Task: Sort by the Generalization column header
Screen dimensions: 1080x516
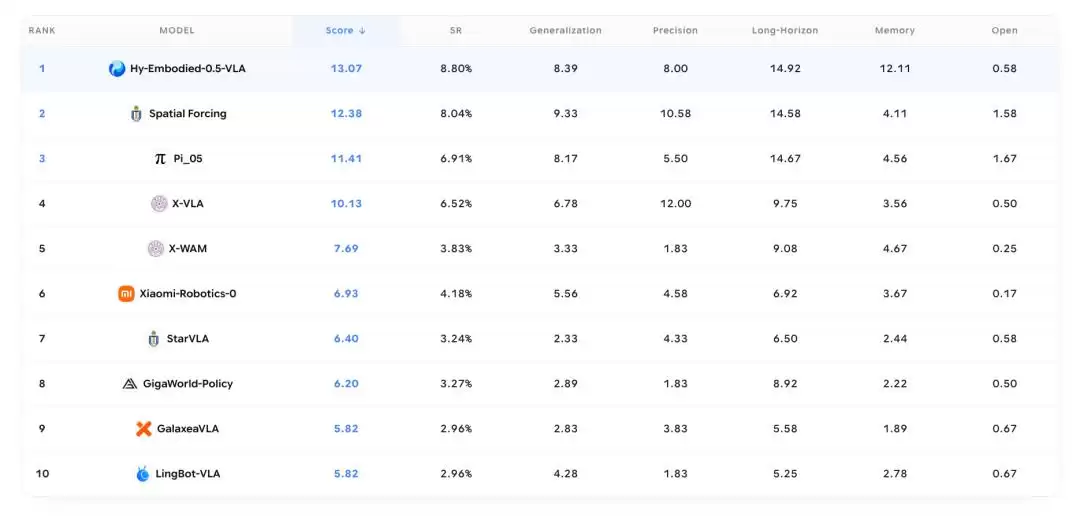Action: click(x=565, y=30)
